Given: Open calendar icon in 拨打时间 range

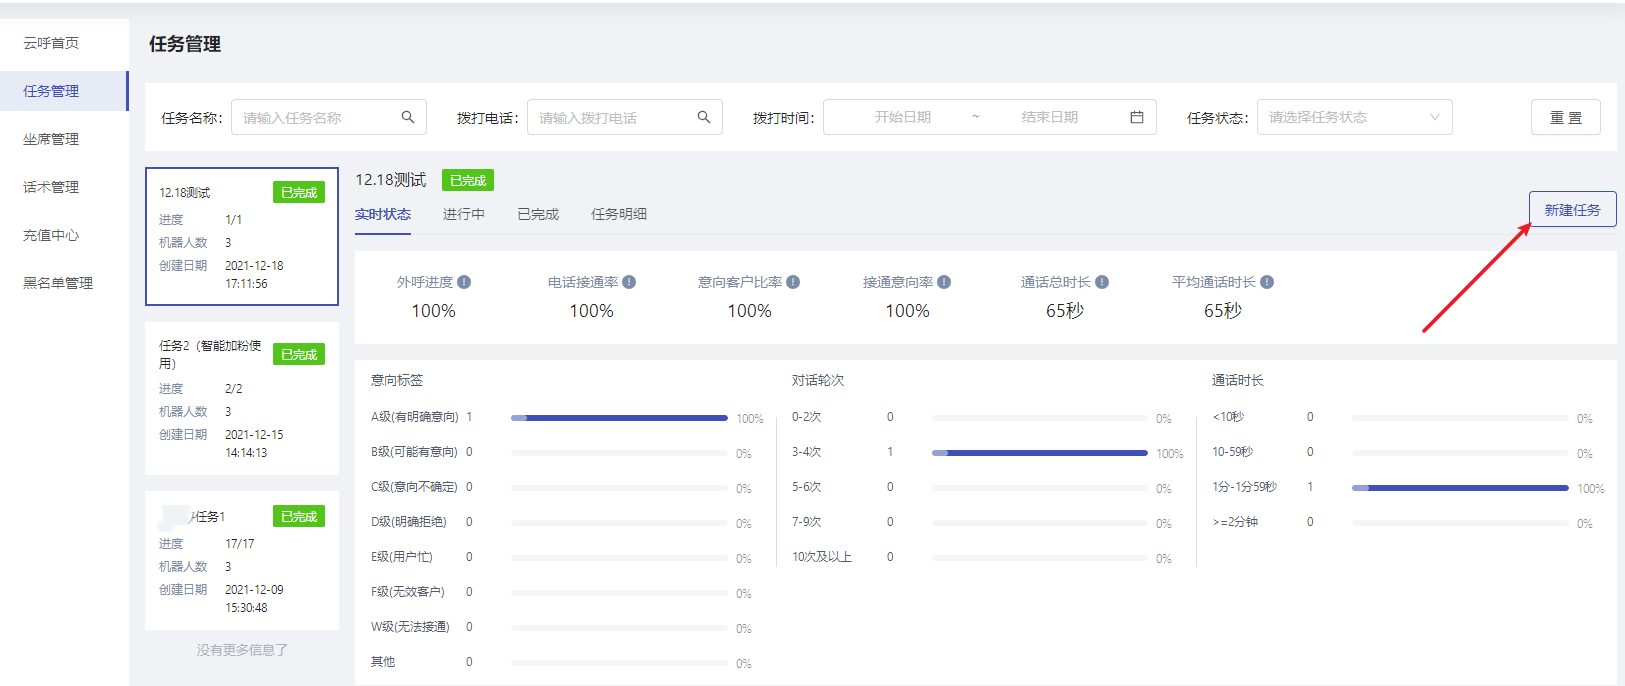Looking at the screenshot, I should 1137,117.
